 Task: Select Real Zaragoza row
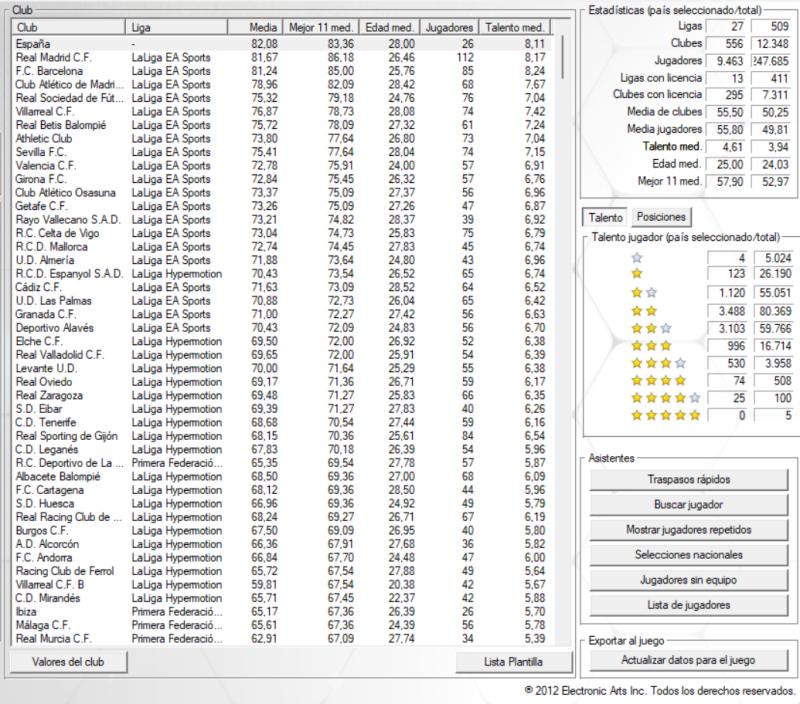(284, 395)
